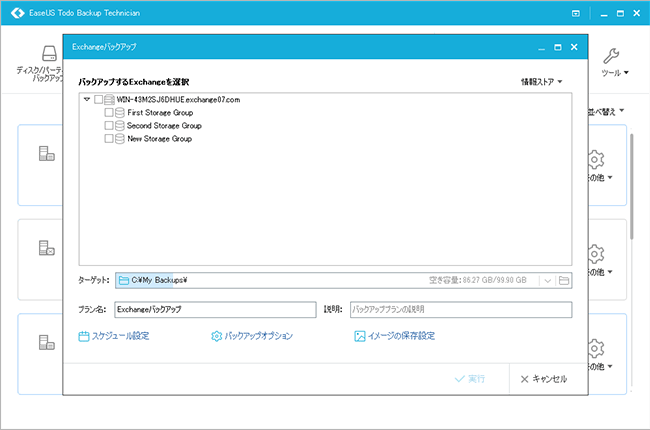The image size is (650, 430).
Task: Click the calendar icon for schedule settings
Action: click(x=84, y=336)
